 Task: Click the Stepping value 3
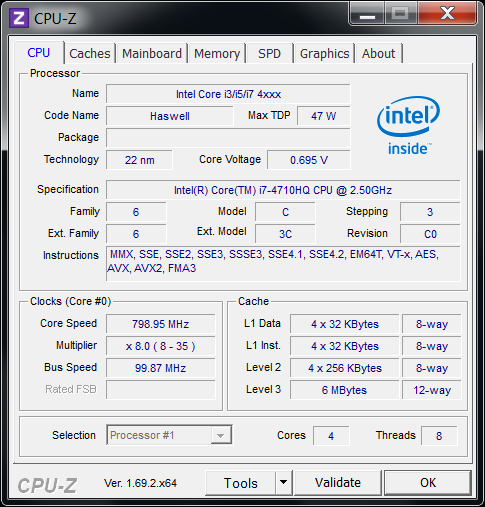click(x=430, y=212)
